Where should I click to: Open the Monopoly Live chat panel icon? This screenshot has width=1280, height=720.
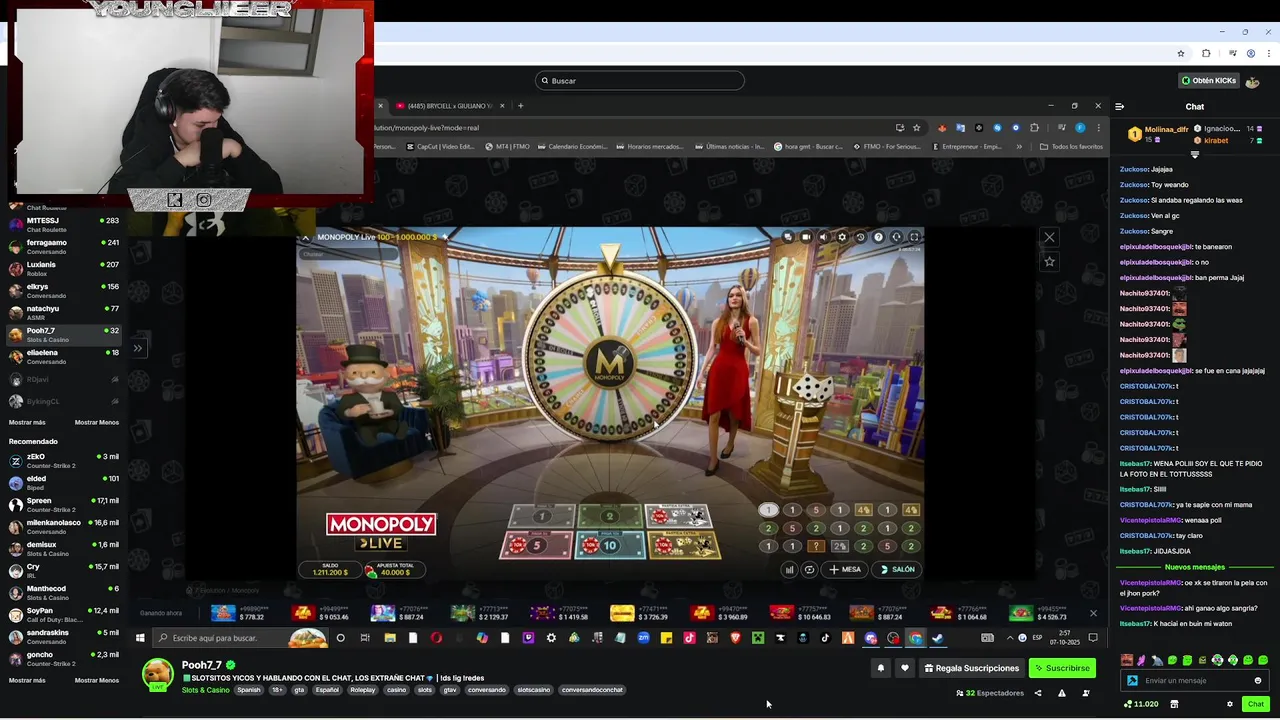(788, 237)
